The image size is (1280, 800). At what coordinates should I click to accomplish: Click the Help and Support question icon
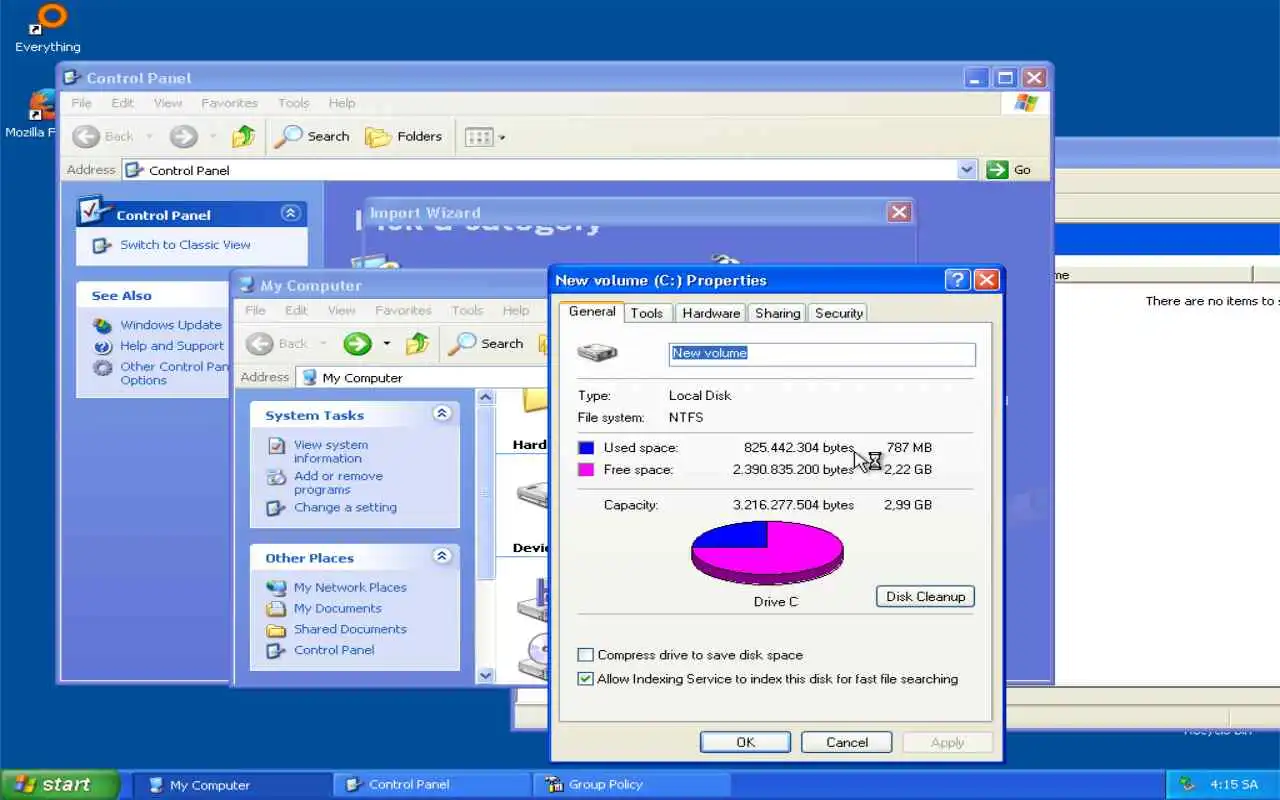(102, 346)
